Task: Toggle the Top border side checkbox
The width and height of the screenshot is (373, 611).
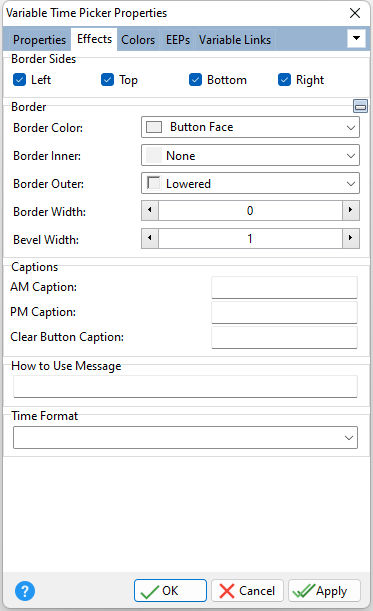Action: click(x=107, y=79)
